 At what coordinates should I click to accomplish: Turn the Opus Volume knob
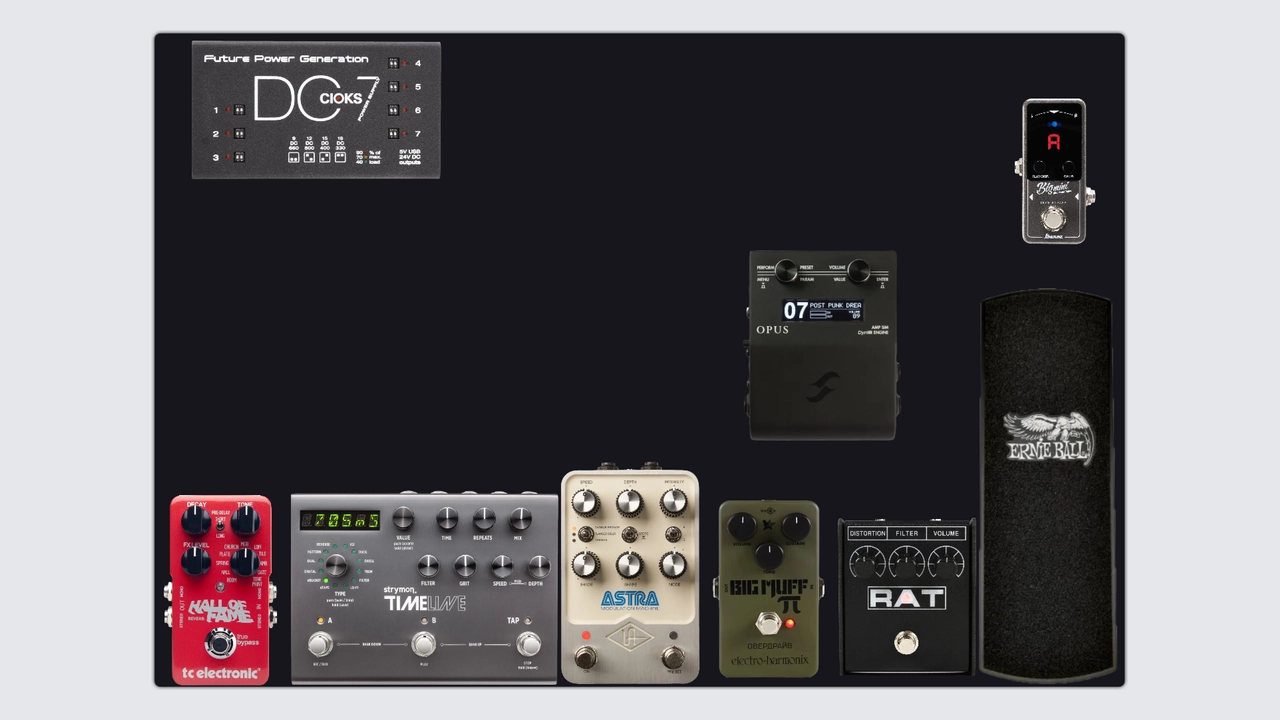pyautogui.click(x=858, y=270)
